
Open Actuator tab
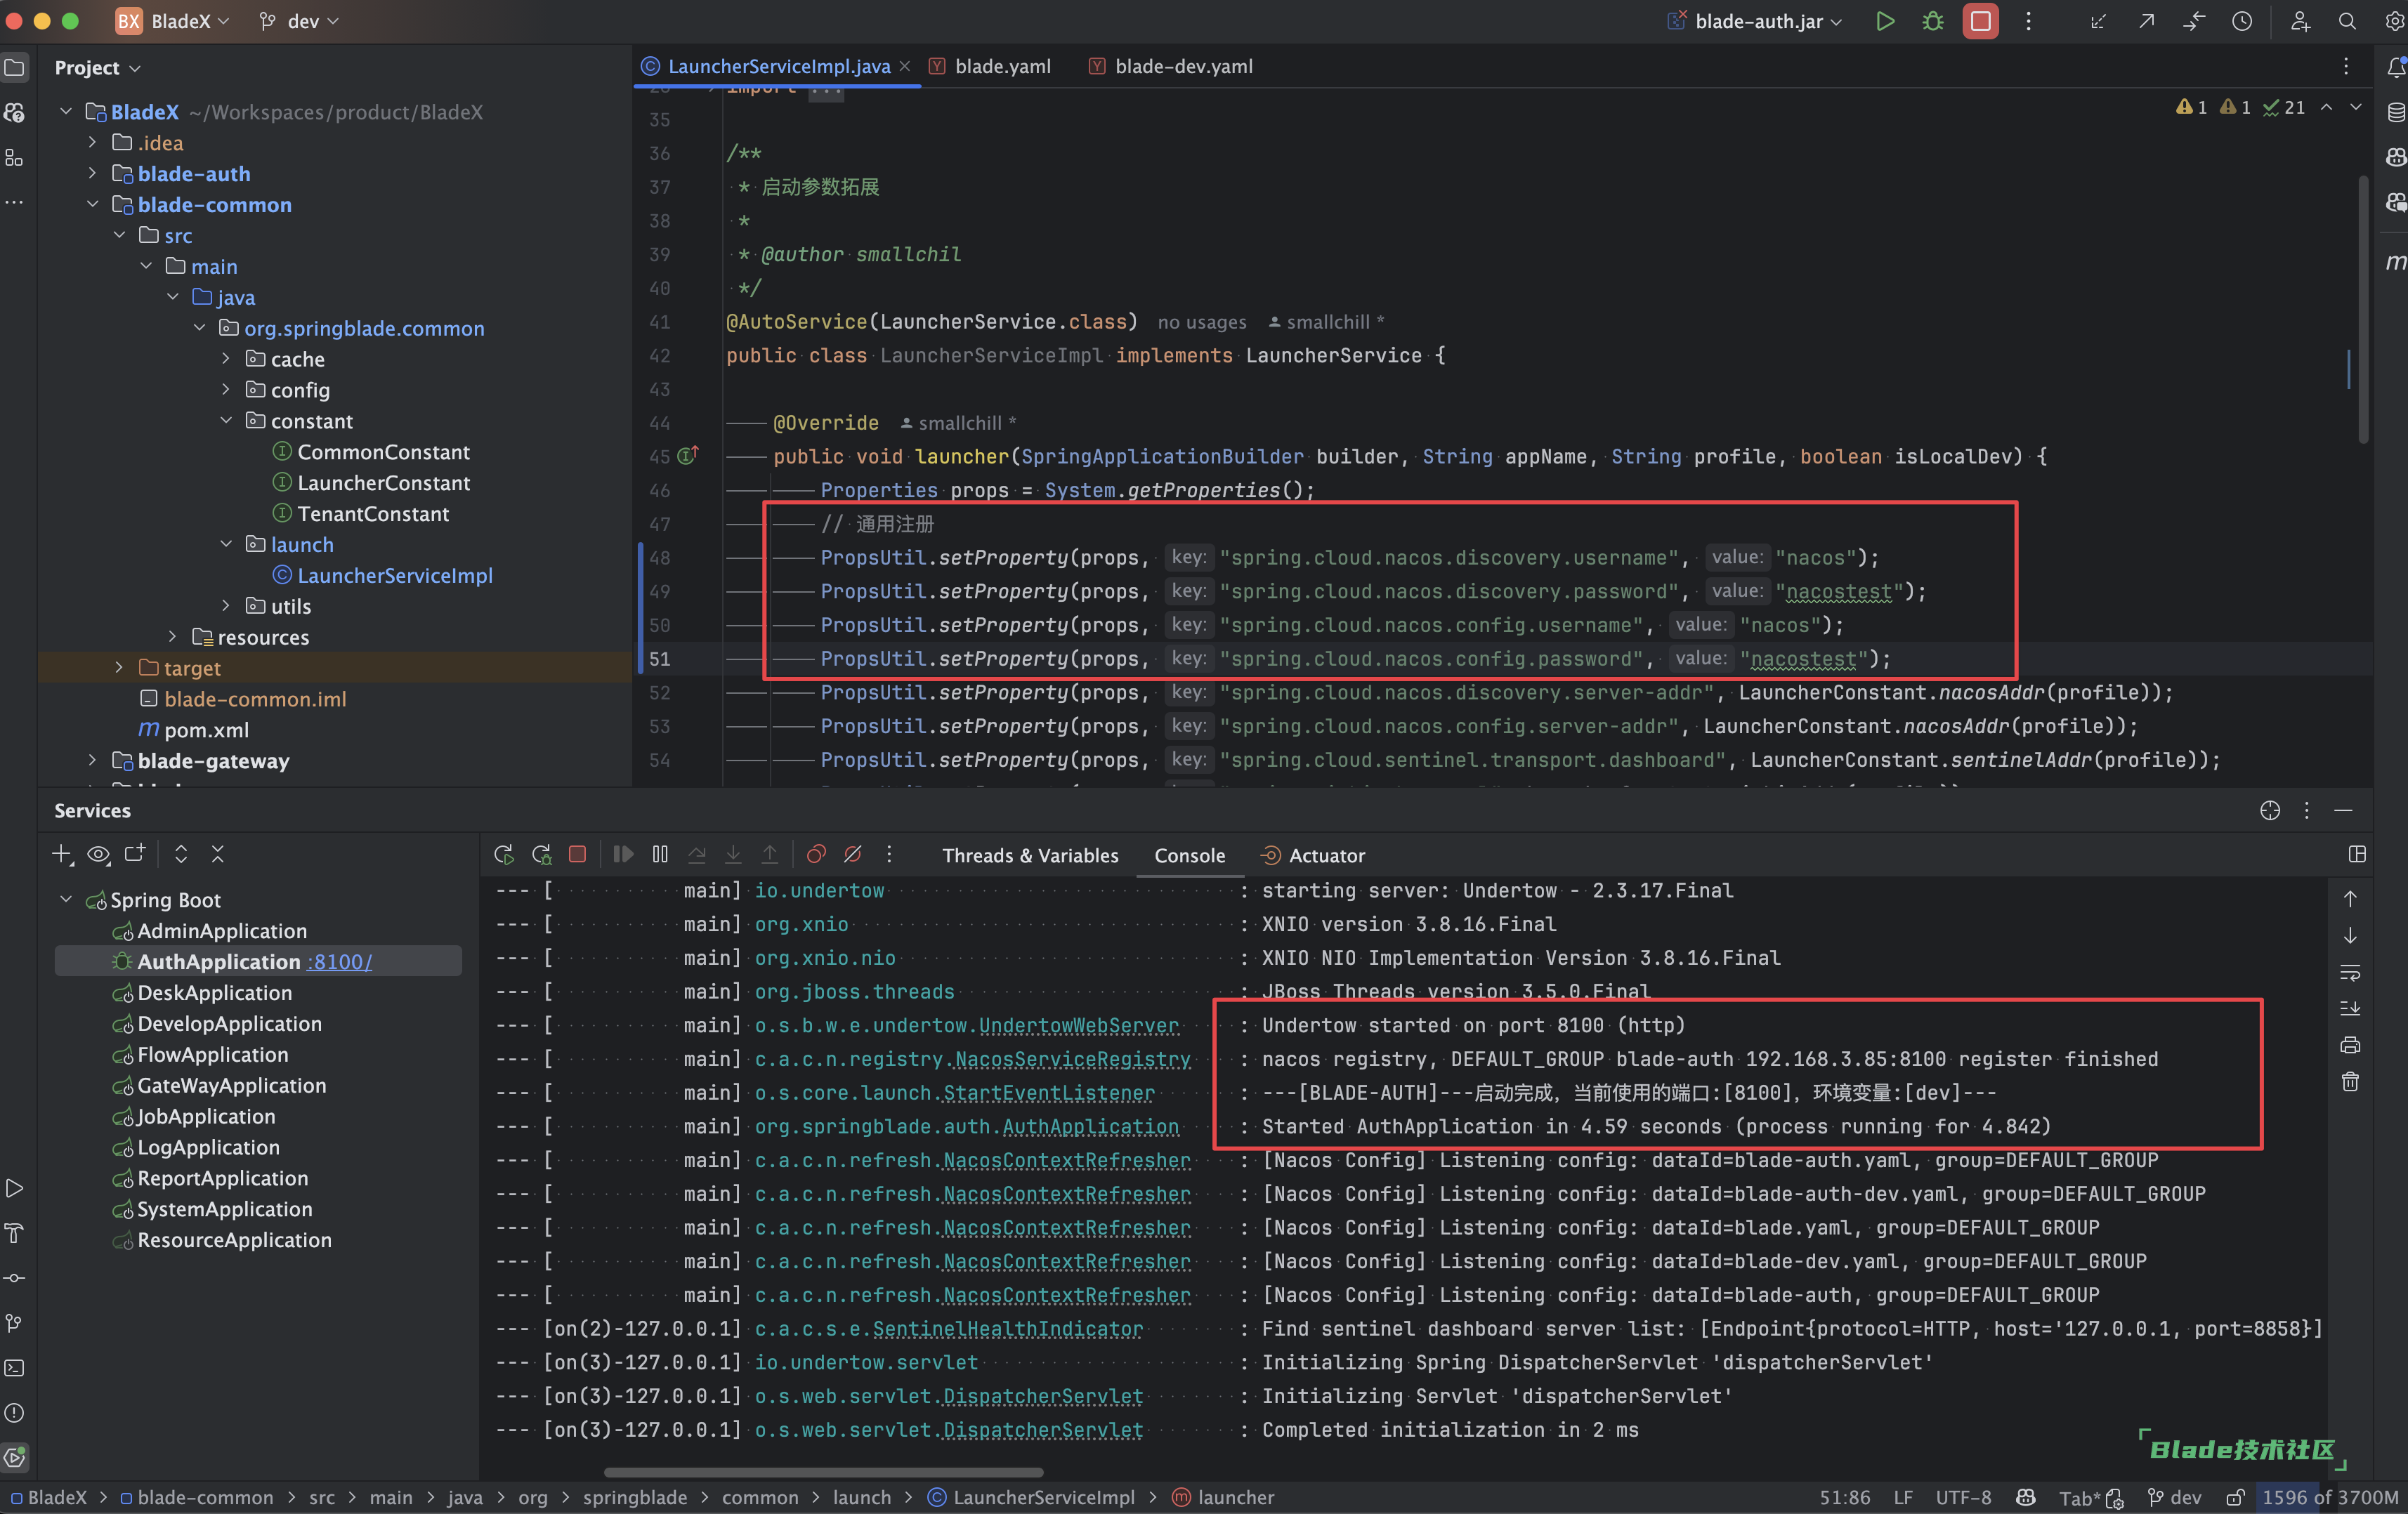pyautogui.click(x=1313, y=855)
